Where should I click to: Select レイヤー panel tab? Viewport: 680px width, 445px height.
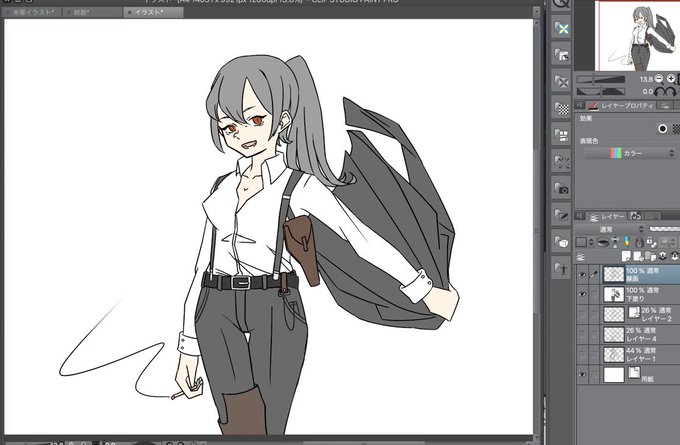click(606, 216)
